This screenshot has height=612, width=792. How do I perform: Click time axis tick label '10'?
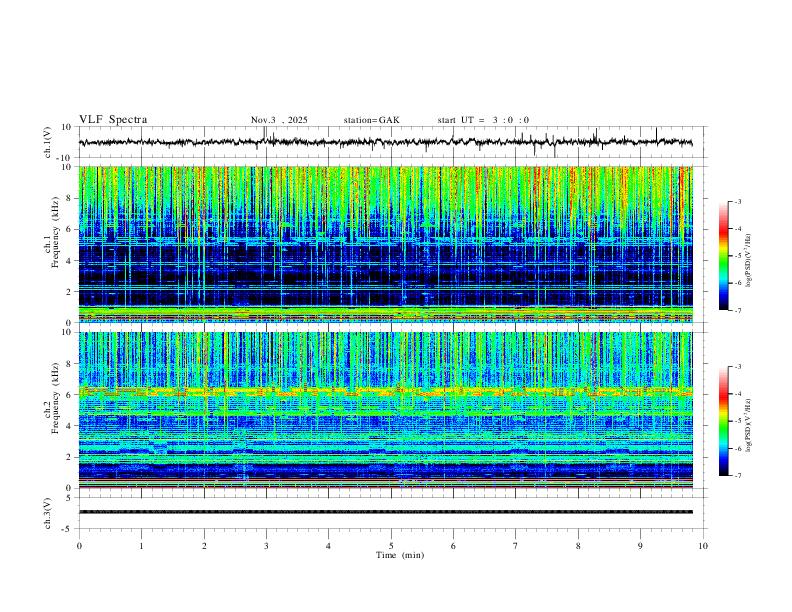(703, 546)
